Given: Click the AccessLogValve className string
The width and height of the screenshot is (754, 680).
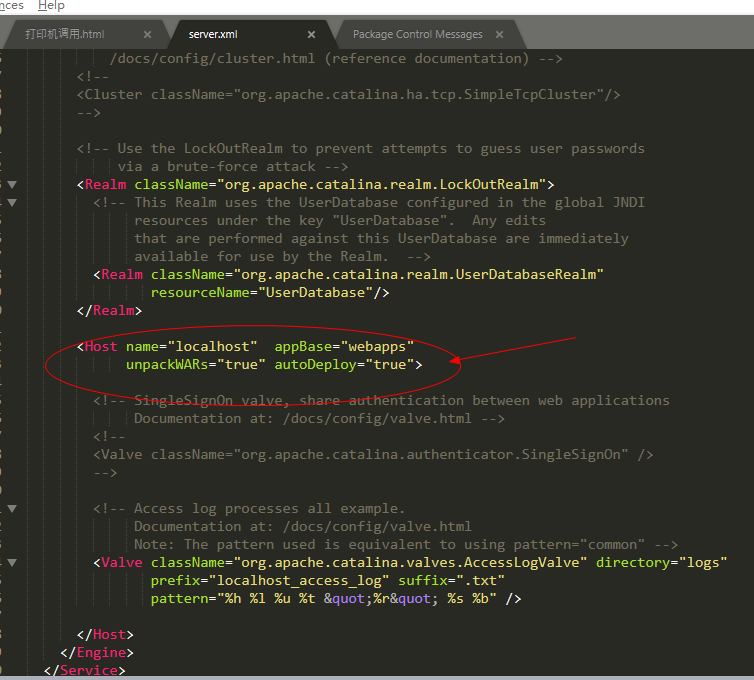Looking at the screenshot, I should (x=410, y=563).
